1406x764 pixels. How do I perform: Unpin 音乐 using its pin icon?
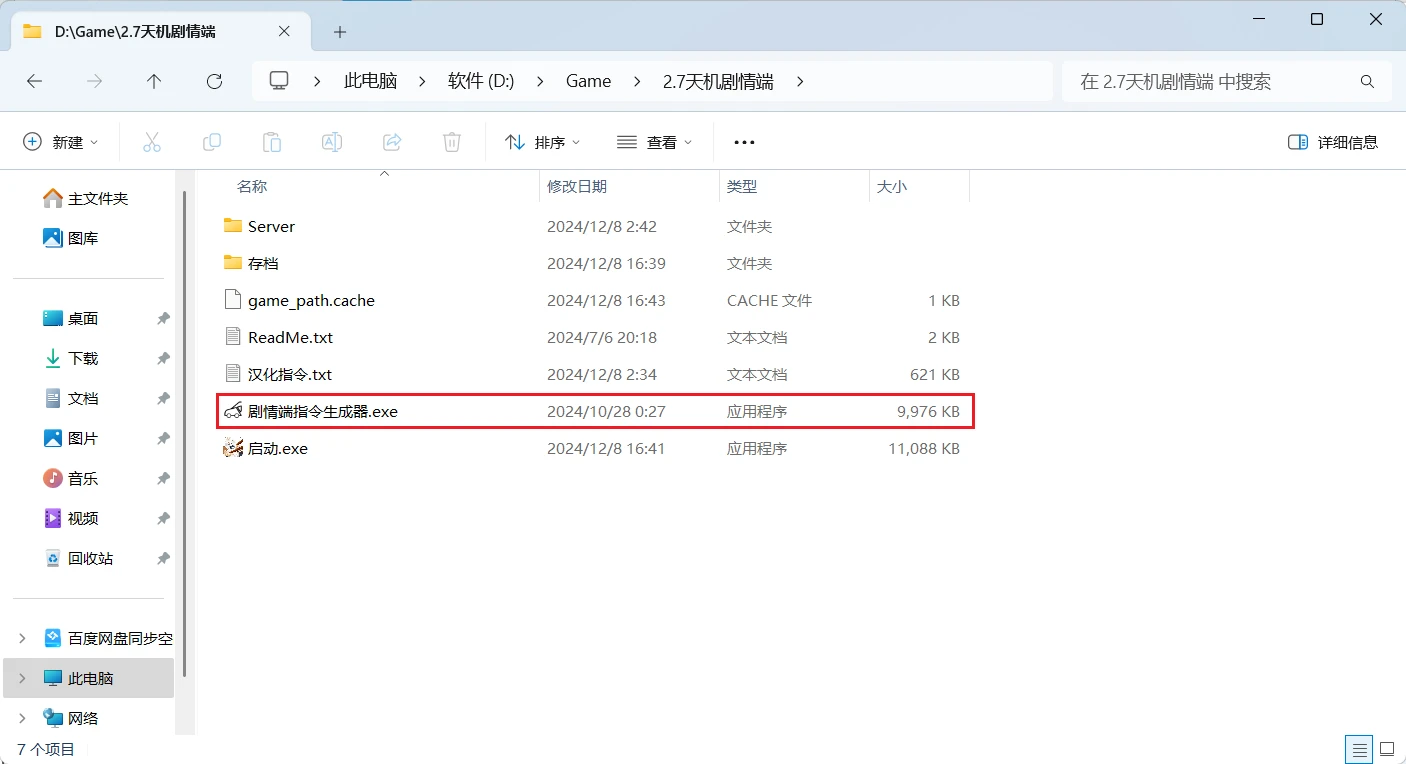163,478
